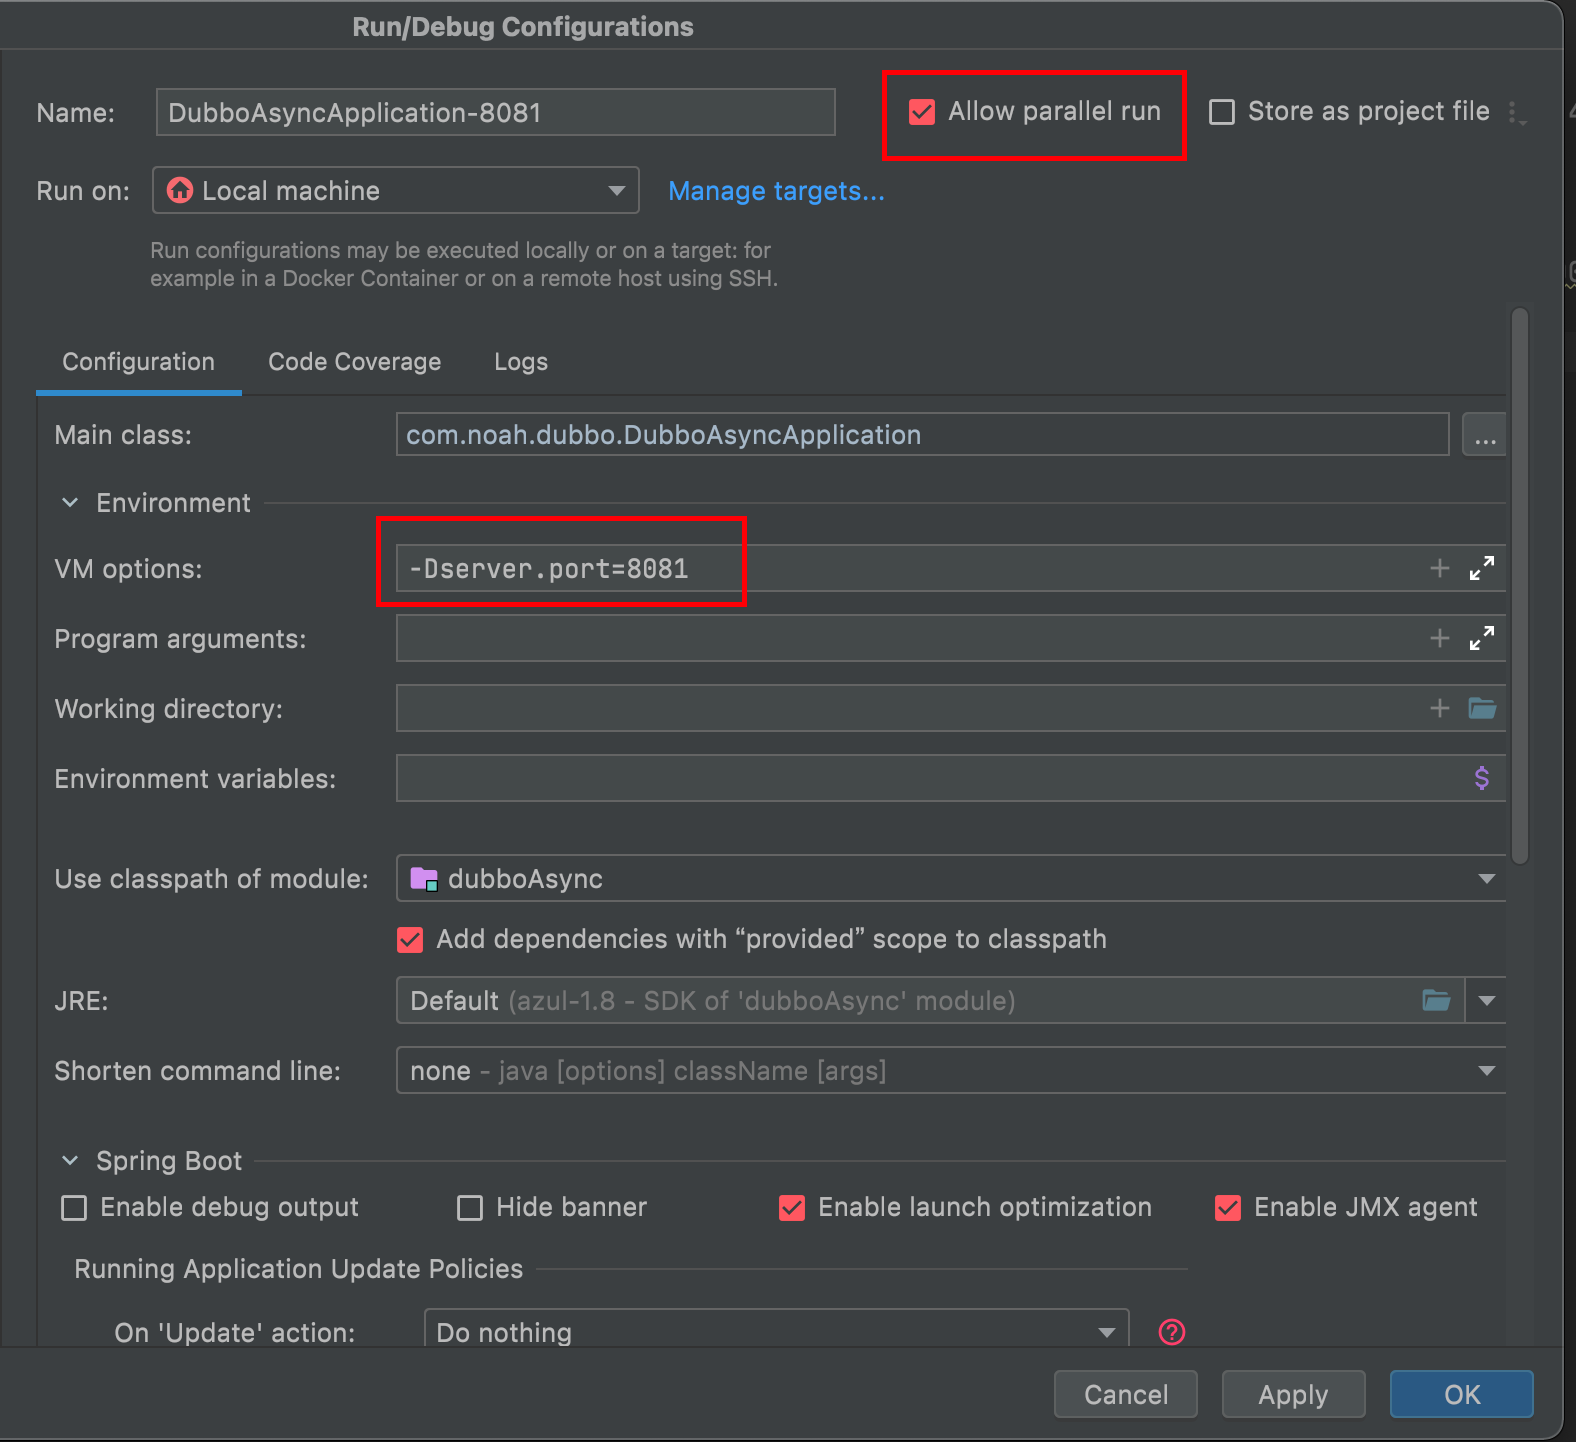Enable Store as project file
1576x1442 pixels.
tap(1222, 112)
